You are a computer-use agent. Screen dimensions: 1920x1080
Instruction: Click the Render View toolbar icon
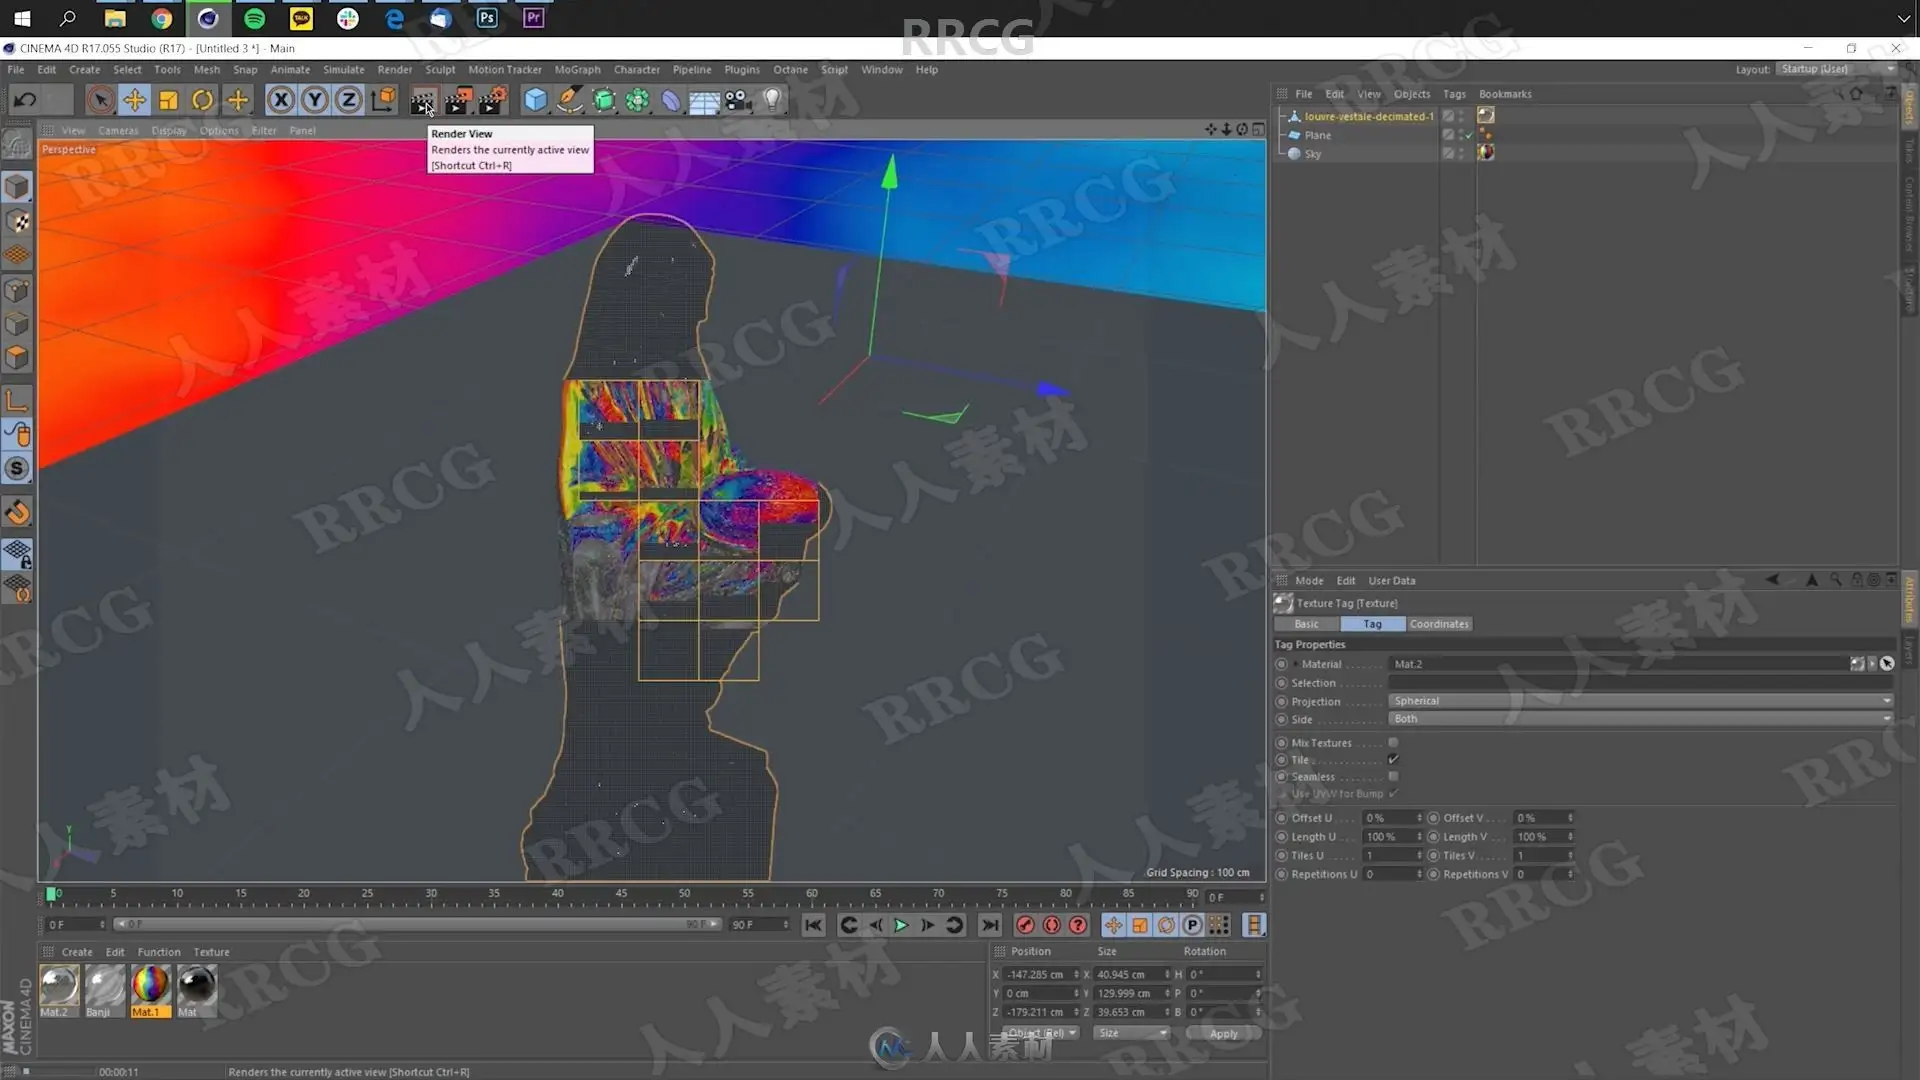pos(422,100)
